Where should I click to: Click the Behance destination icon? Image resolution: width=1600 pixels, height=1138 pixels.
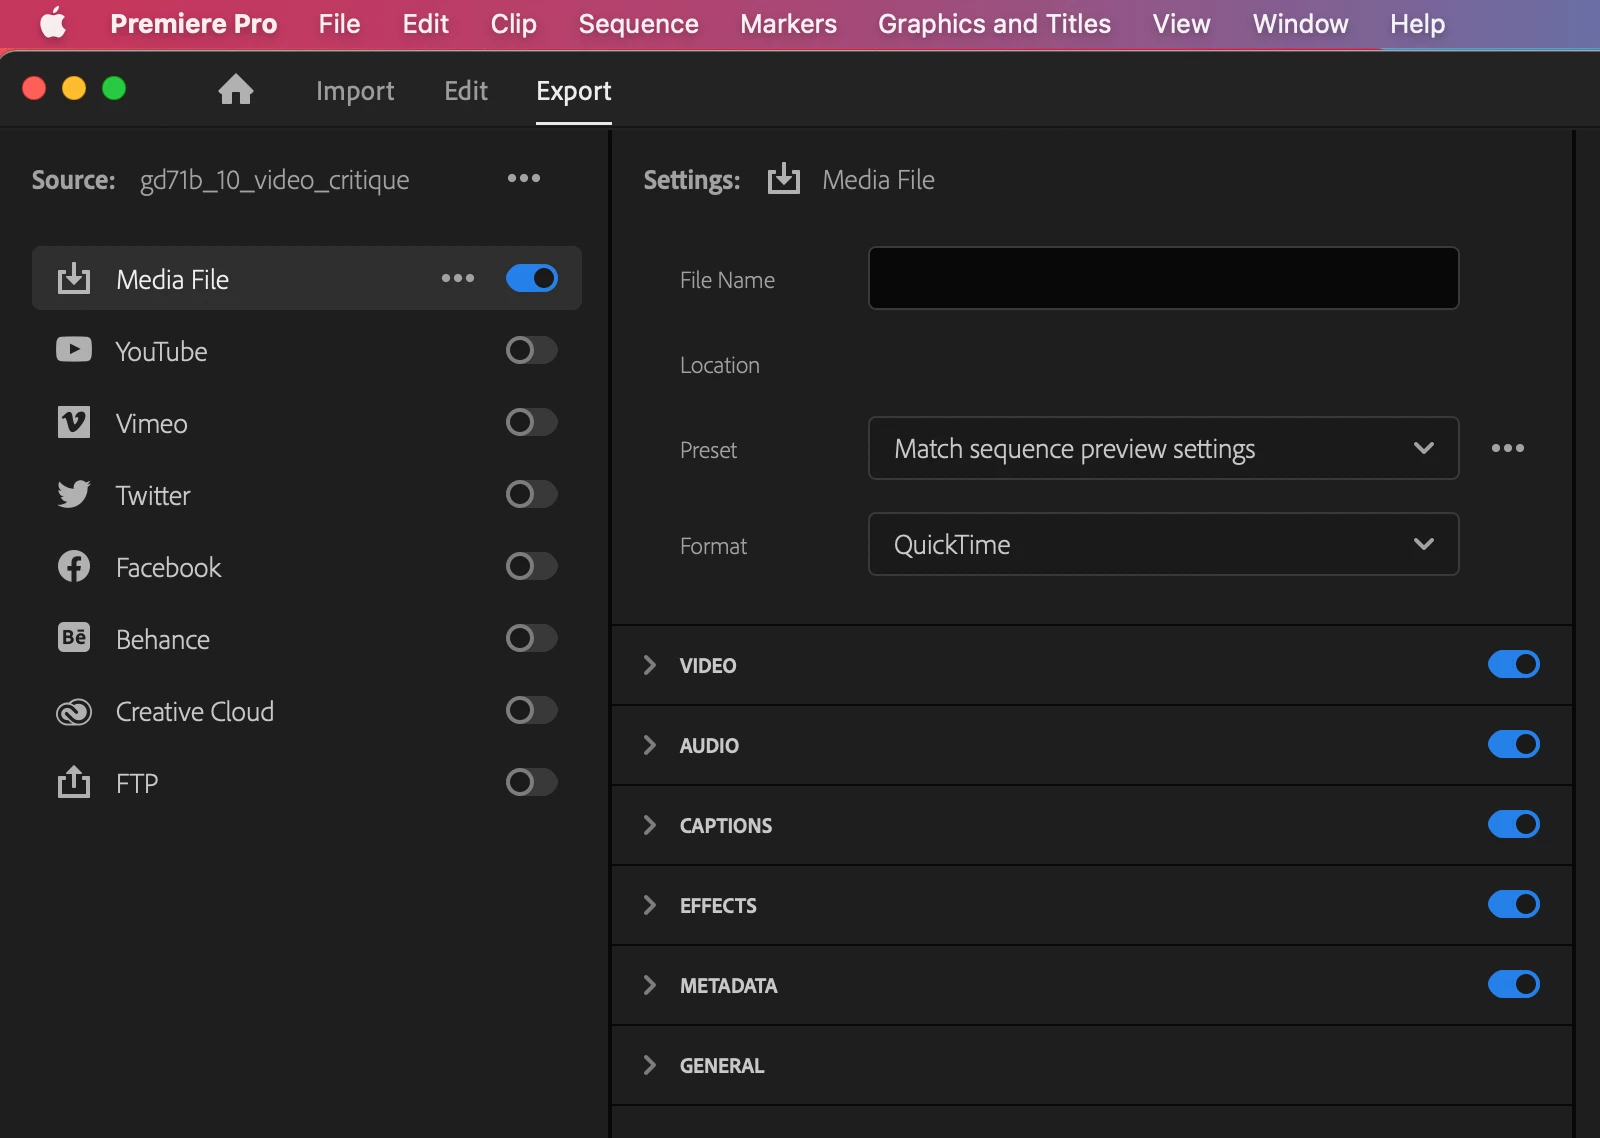pos(74,638)
